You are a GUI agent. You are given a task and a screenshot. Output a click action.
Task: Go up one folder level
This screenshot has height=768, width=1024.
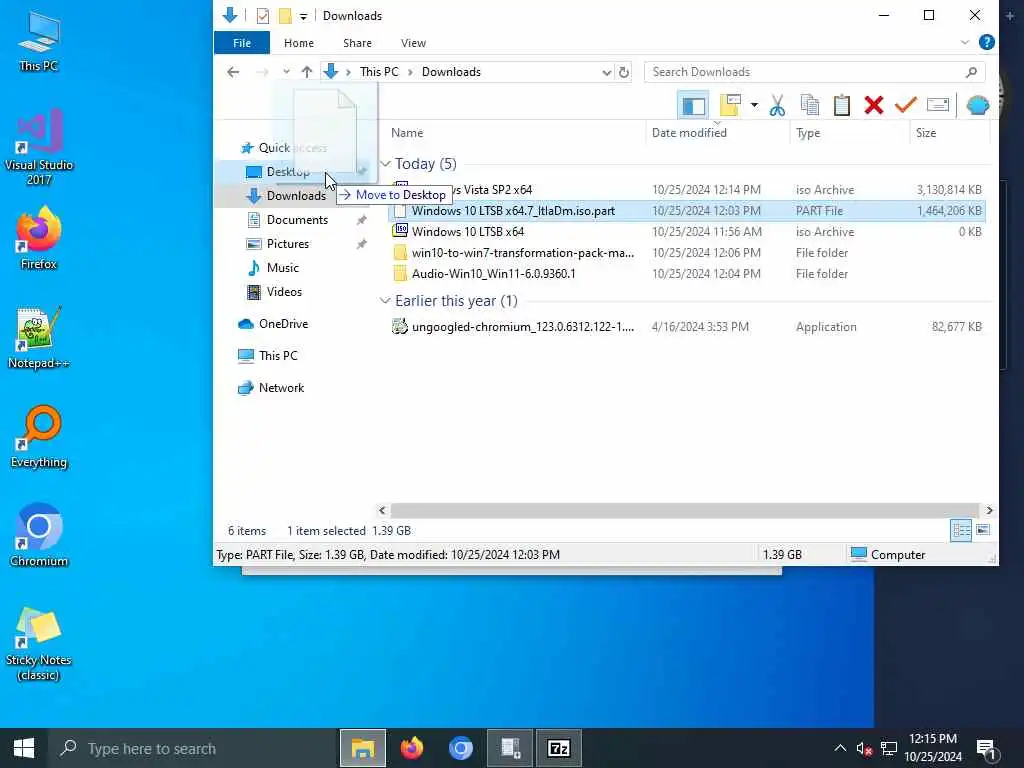[306, 72]
